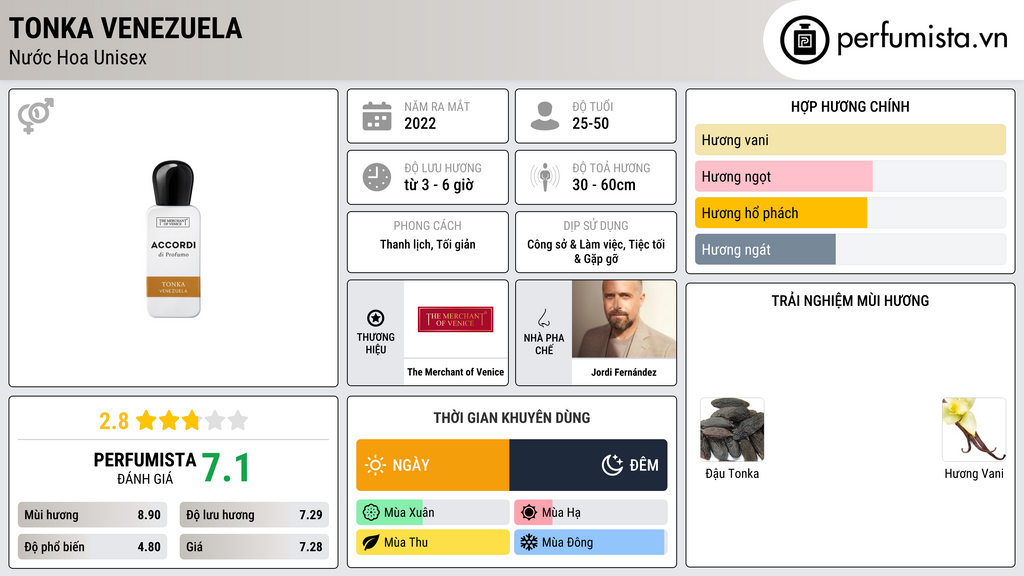Viewport: 1024px width, 576px height.
Task: Open the Hương Vani note thumbnail
Action: (974, 430)
